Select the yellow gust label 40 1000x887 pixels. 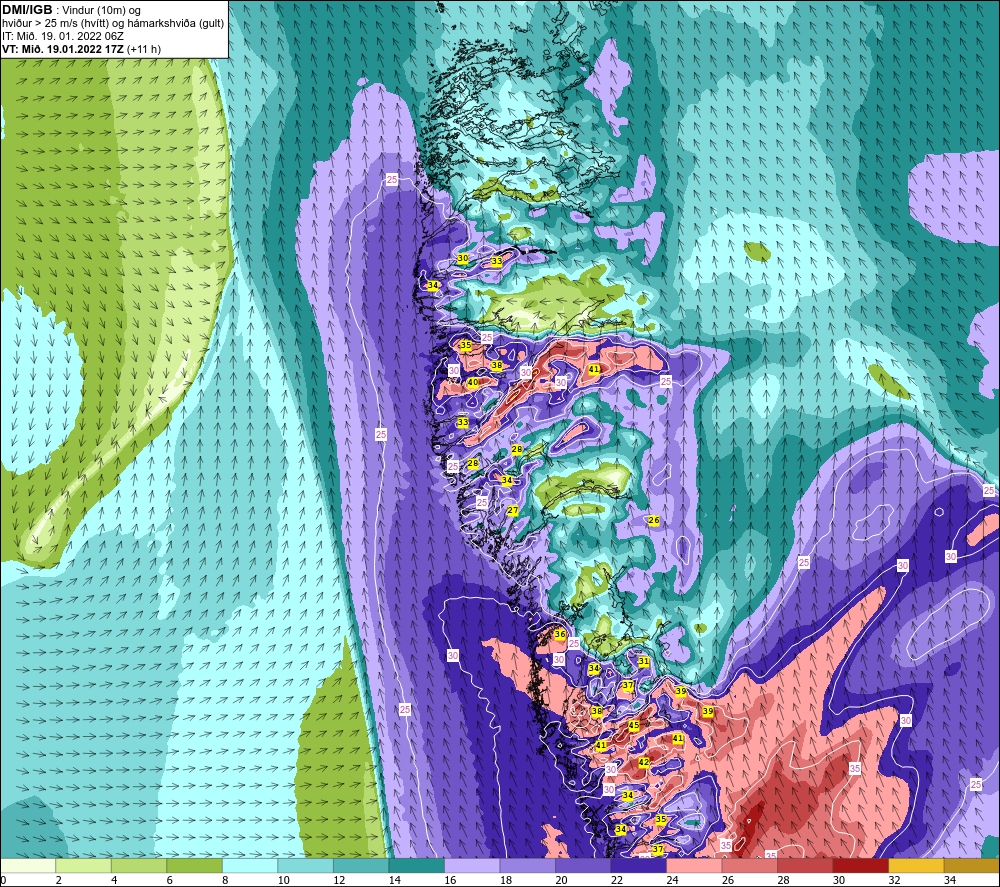point(473,383)
